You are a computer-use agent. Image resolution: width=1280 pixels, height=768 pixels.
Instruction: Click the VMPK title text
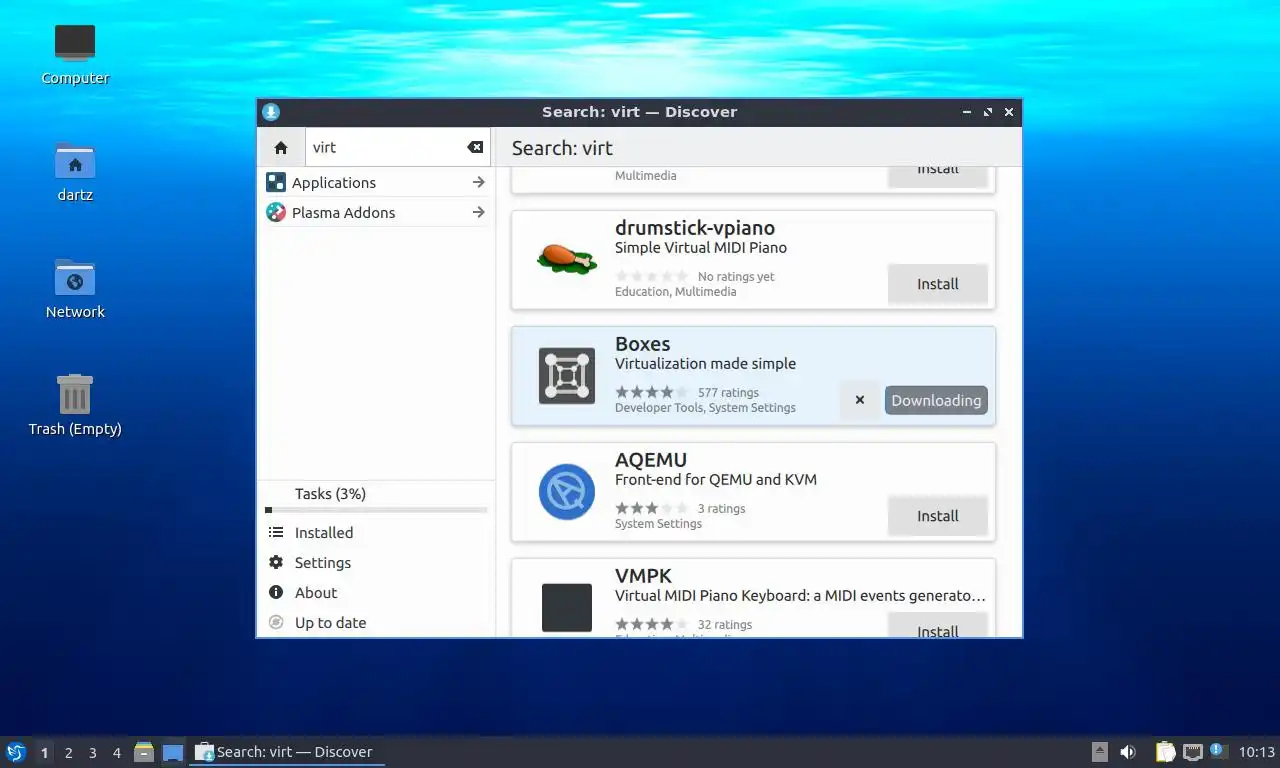[643, 576]
